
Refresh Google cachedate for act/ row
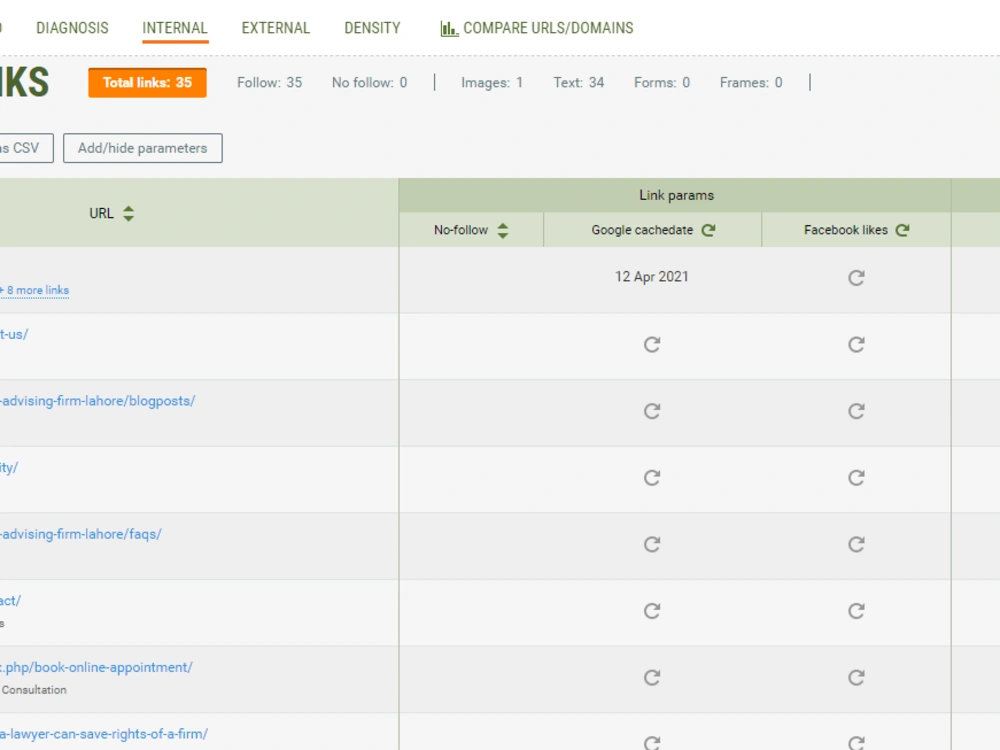(x=652, y=611)
